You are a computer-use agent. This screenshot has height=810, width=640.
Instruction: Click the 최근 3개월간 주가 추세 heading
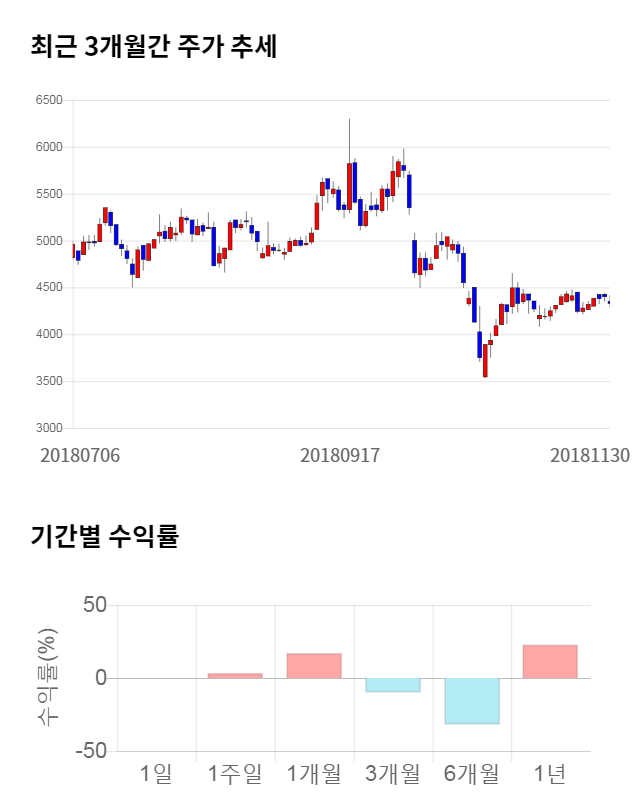154,47
